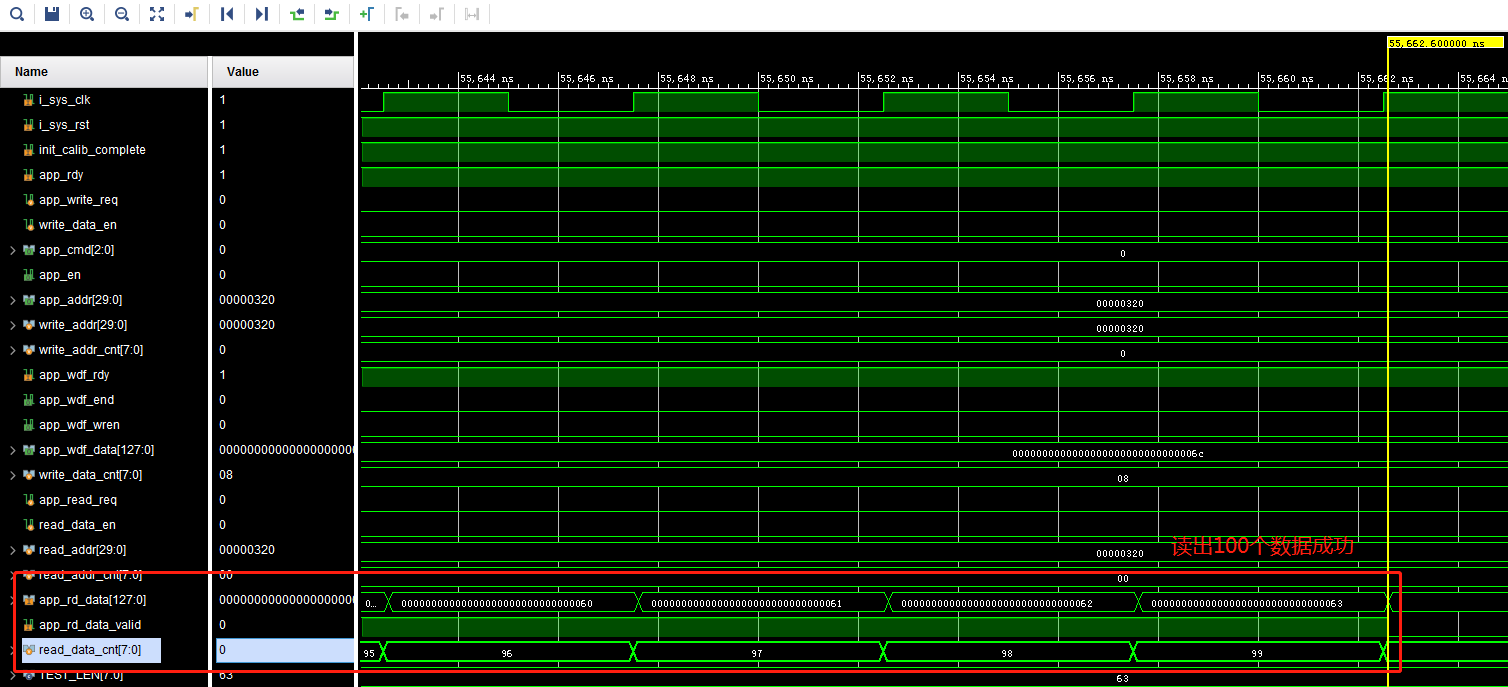Expand the app_addr[29:0] signal

[10, 299]
